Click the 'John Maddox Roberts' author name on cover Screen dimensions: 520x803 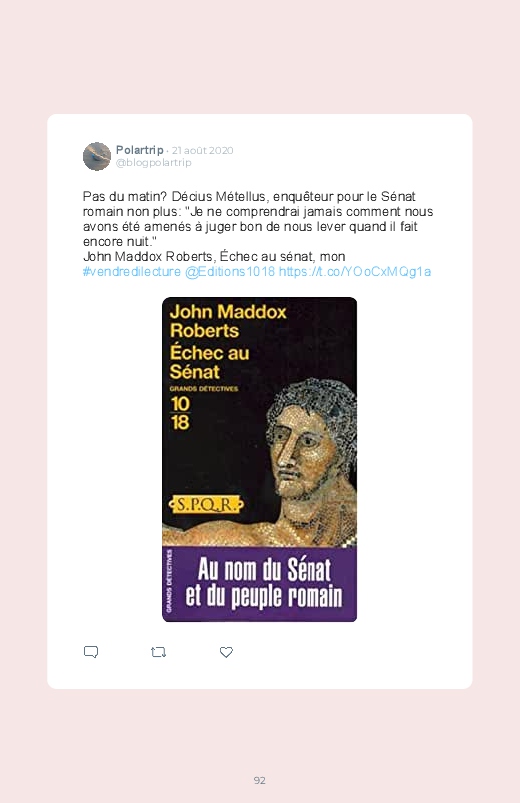point(228,321)
